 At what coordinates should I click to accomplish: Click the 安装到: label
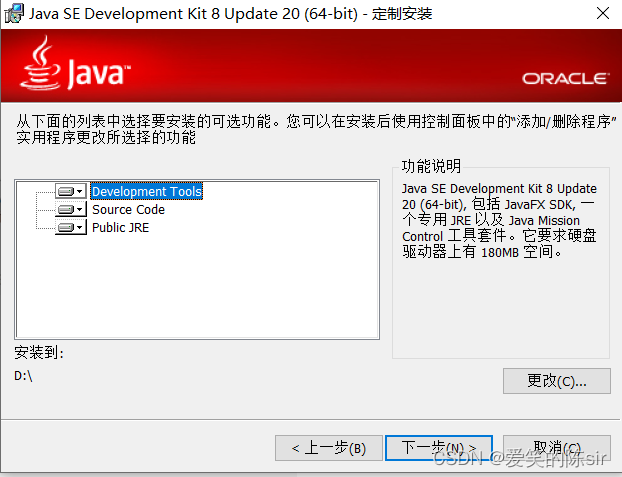click(39, 352)
